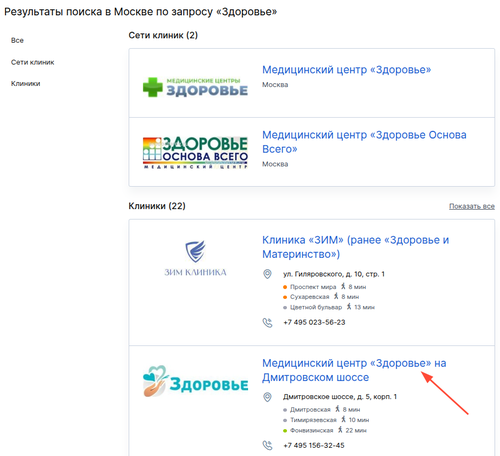The width and height of the screenshot is (500, 456).
Task: Click metro station 'Проспект мира'
Action: (x=313, y=287)
